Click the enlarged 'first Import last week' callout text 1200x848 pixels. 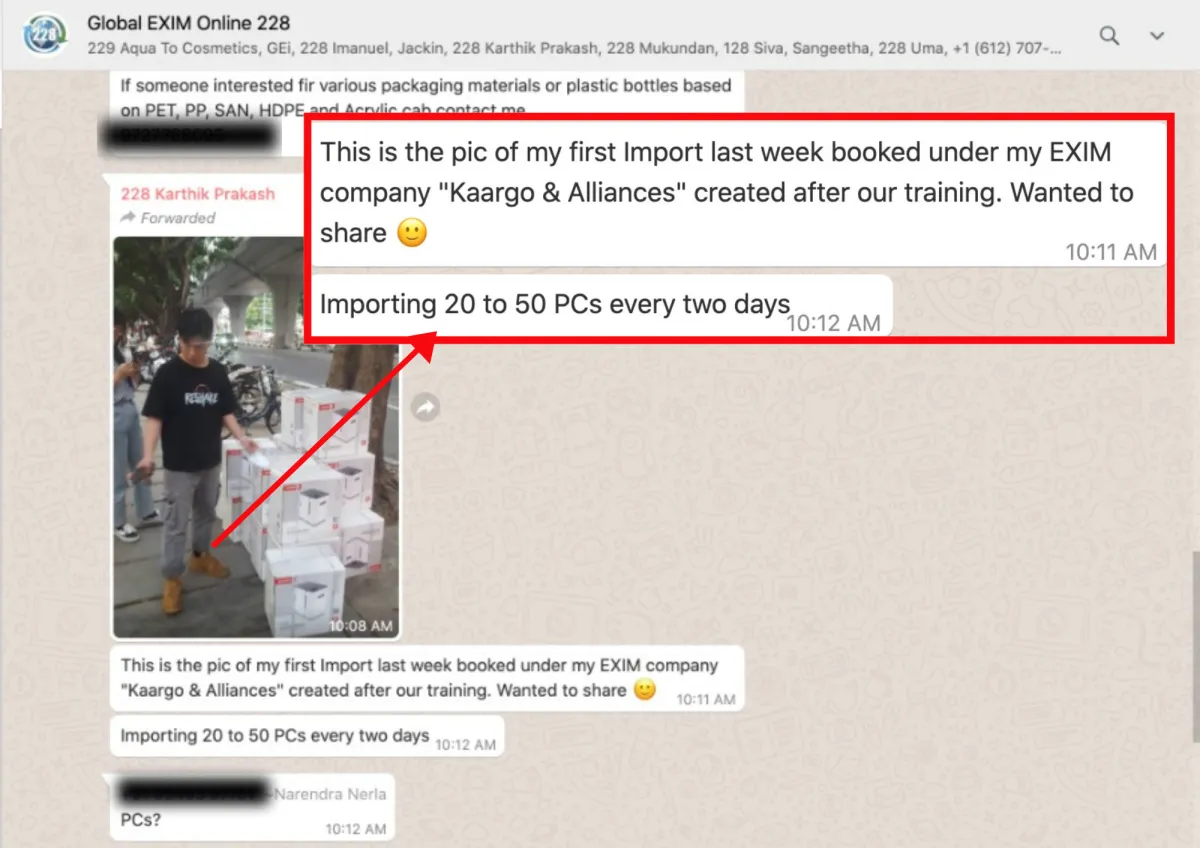tap(737, 193)
